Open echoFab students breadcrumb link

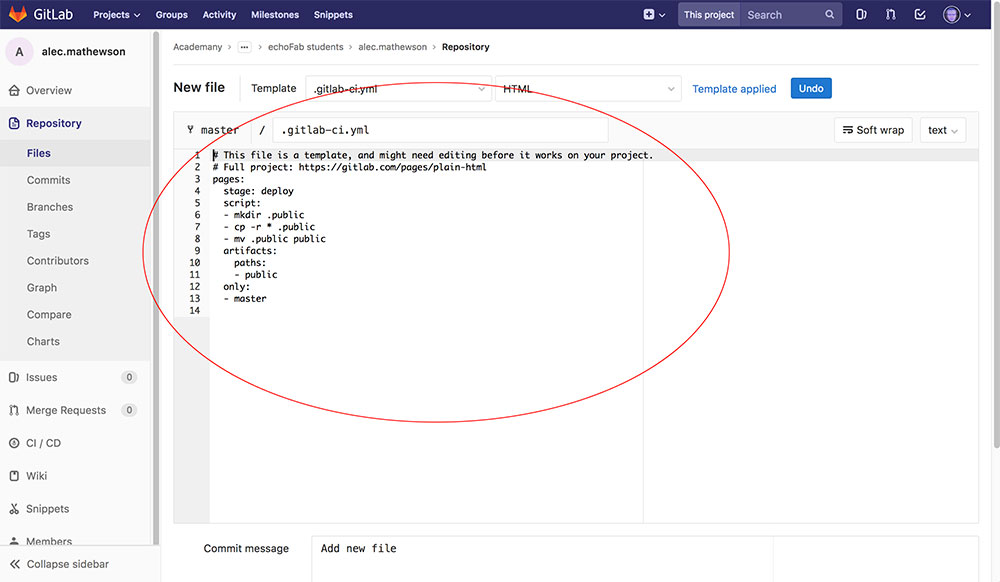[x=305, y=47]
